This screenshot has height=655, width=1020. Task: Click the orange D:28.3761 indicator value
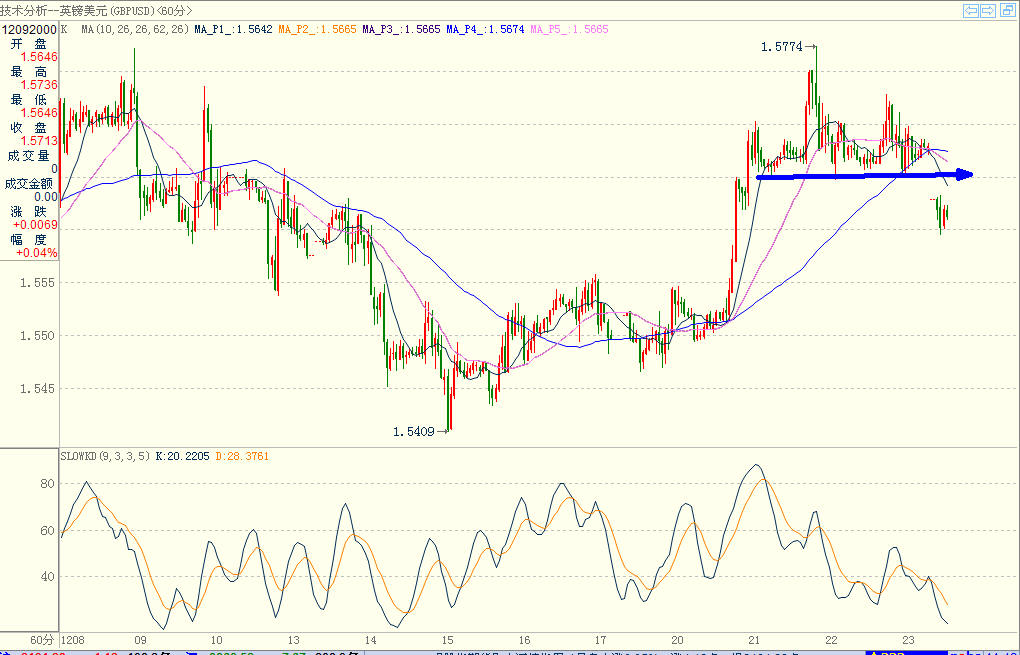(x=241, y=456)
